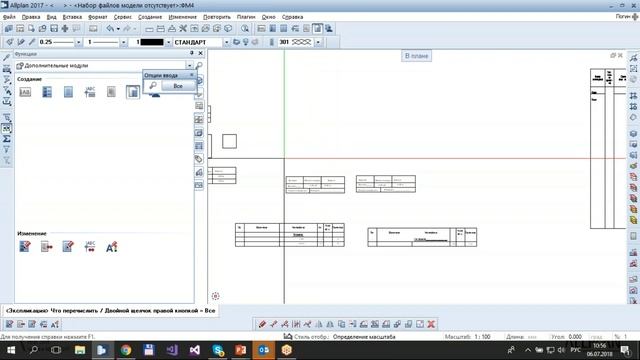Click the gray sheet icon in Создание

[x=111, y=92]
